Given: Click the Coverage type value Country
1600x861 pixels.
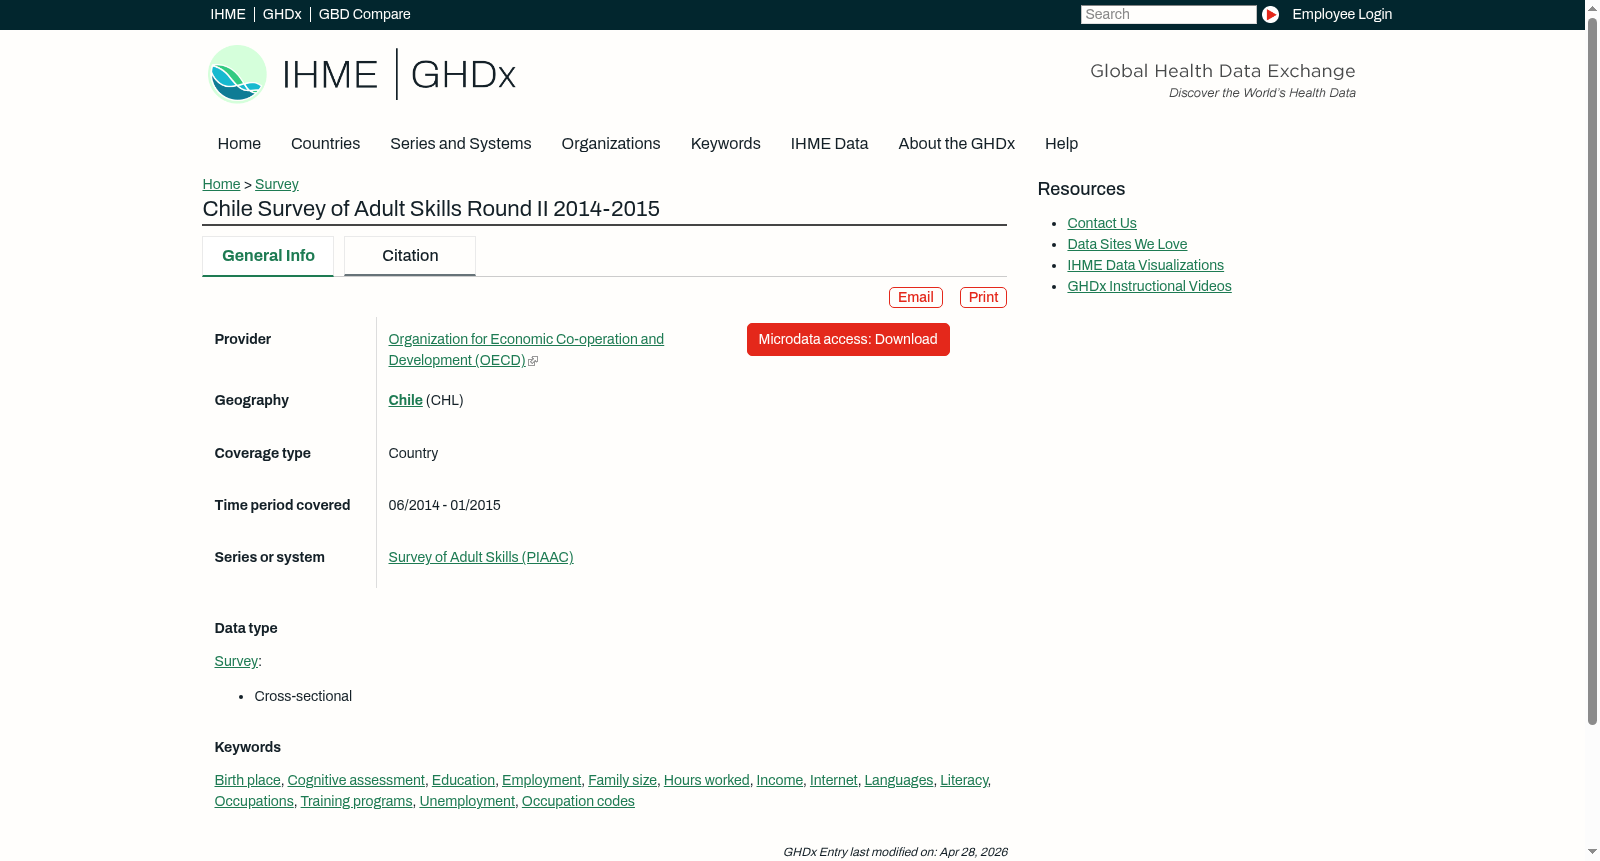Looking at the screenshot, I should tap(413, 453).
